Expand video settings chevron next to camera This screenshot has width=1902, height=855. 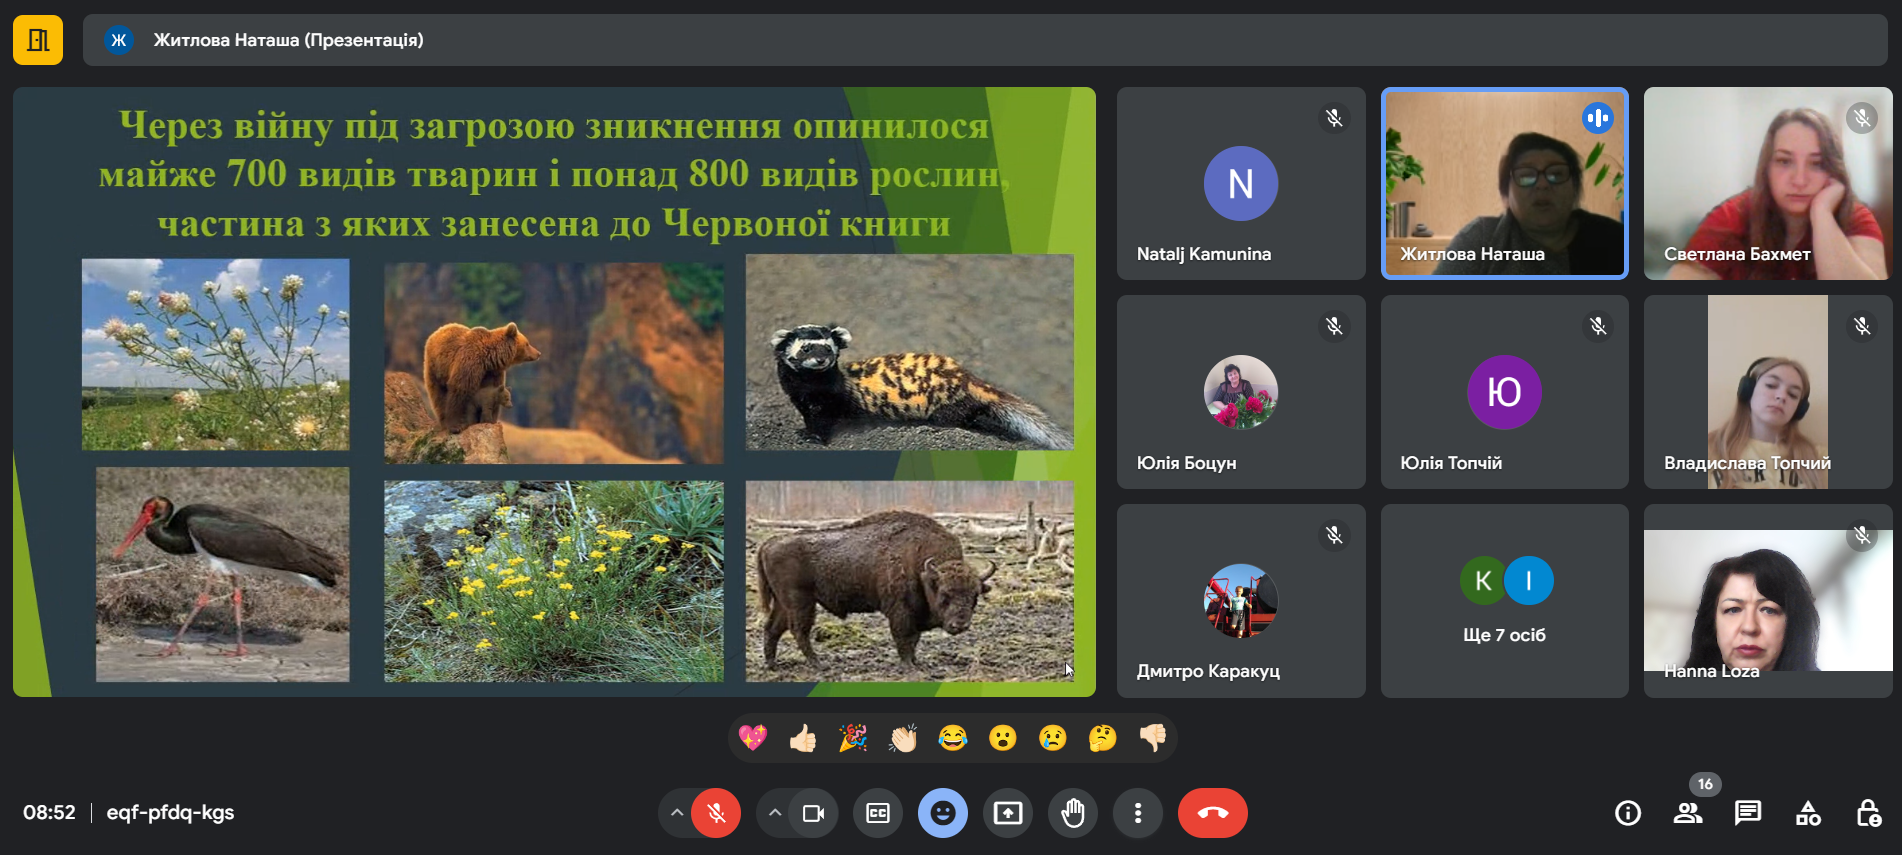[x=774, y=813]
